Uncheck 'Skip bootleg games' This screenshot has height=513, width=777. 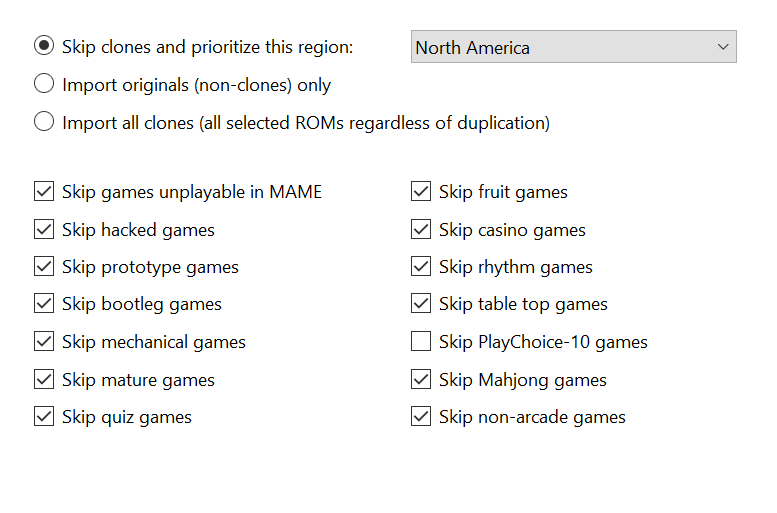click(x=44, y=304)
